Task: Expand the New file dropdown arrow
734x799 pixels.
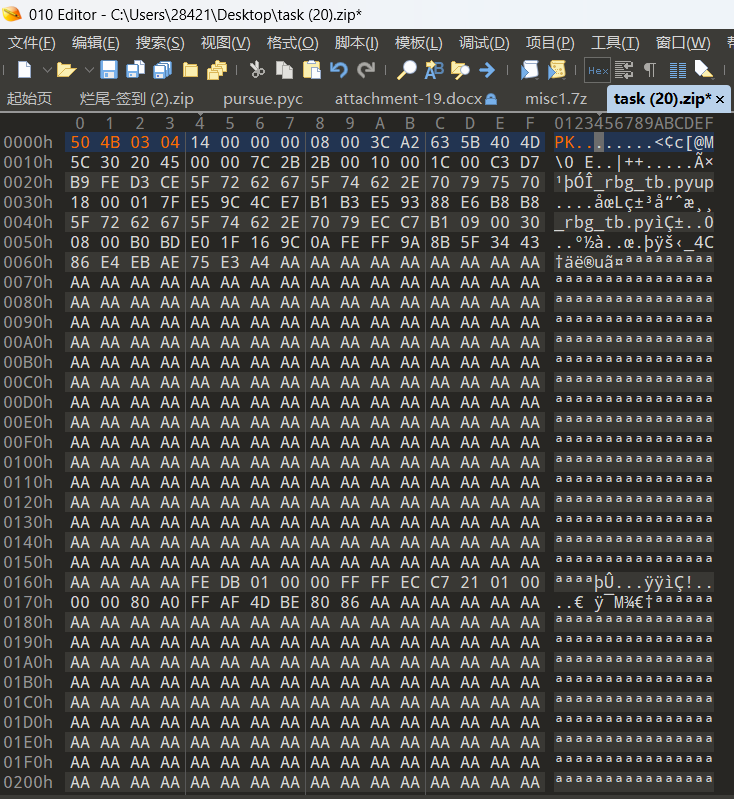Action: coord(47,70)
